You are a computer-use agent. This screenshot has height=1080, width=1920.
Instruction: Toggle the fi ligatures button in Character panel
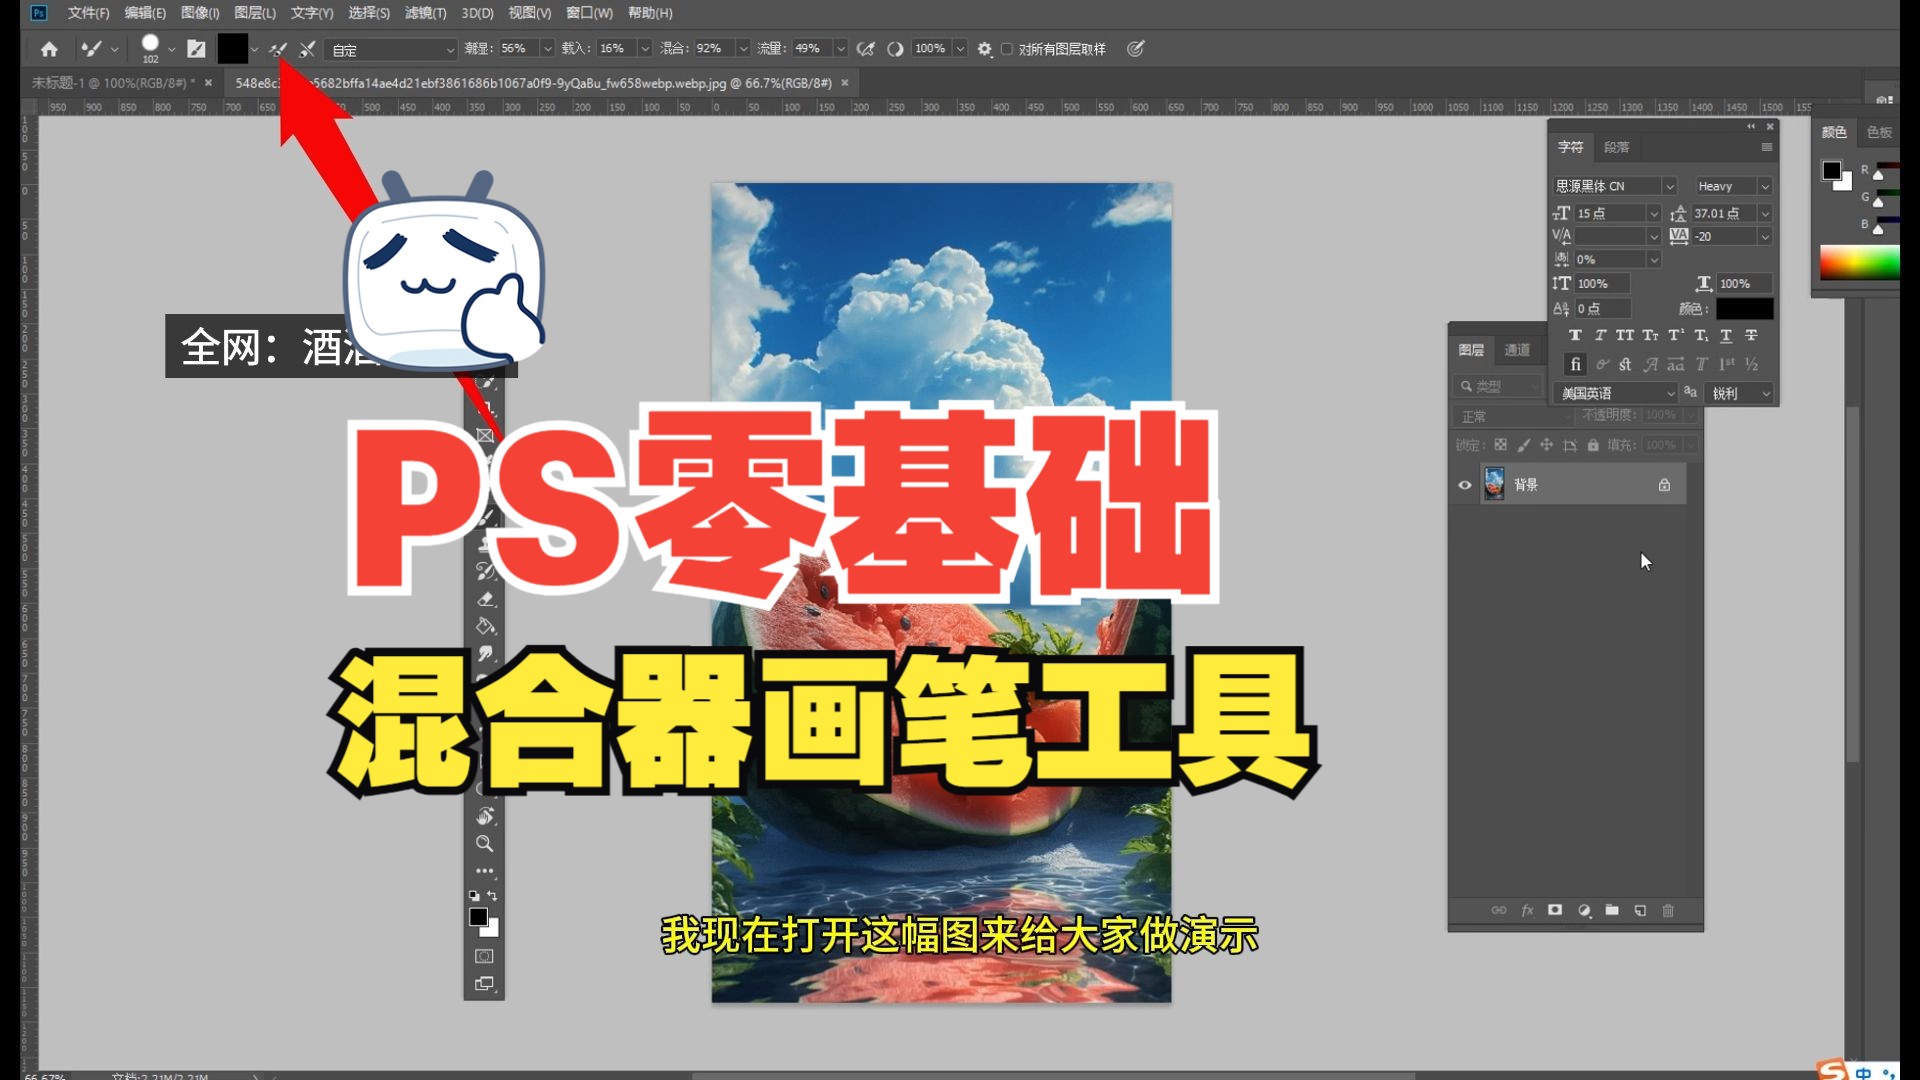(x=1575, y=364)
